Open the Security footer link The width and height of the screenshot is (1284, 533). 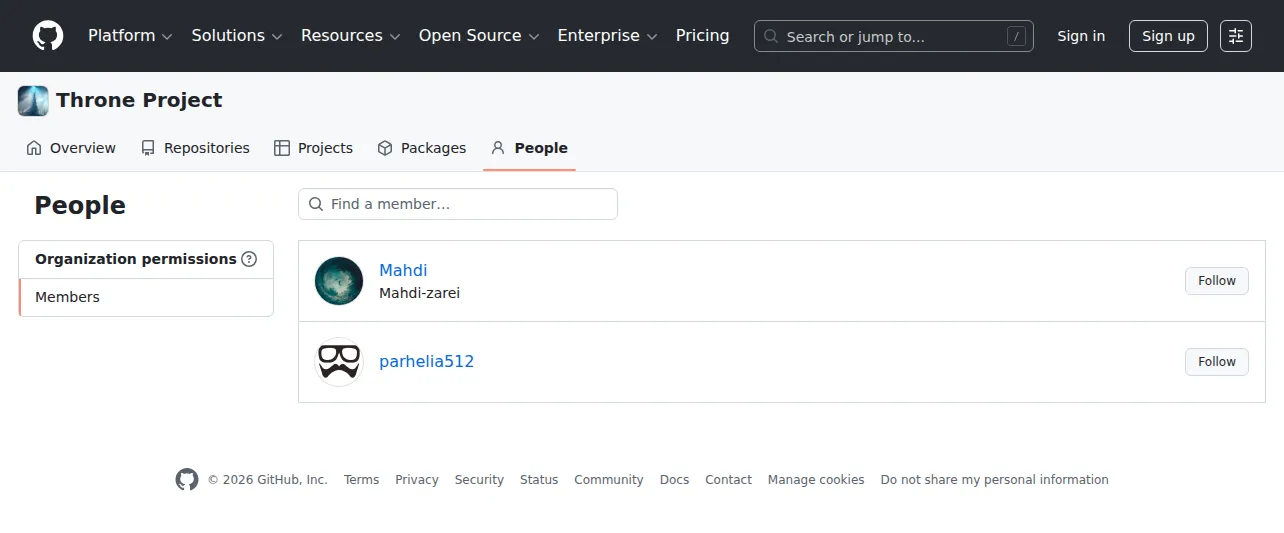(x=479, y=480)
